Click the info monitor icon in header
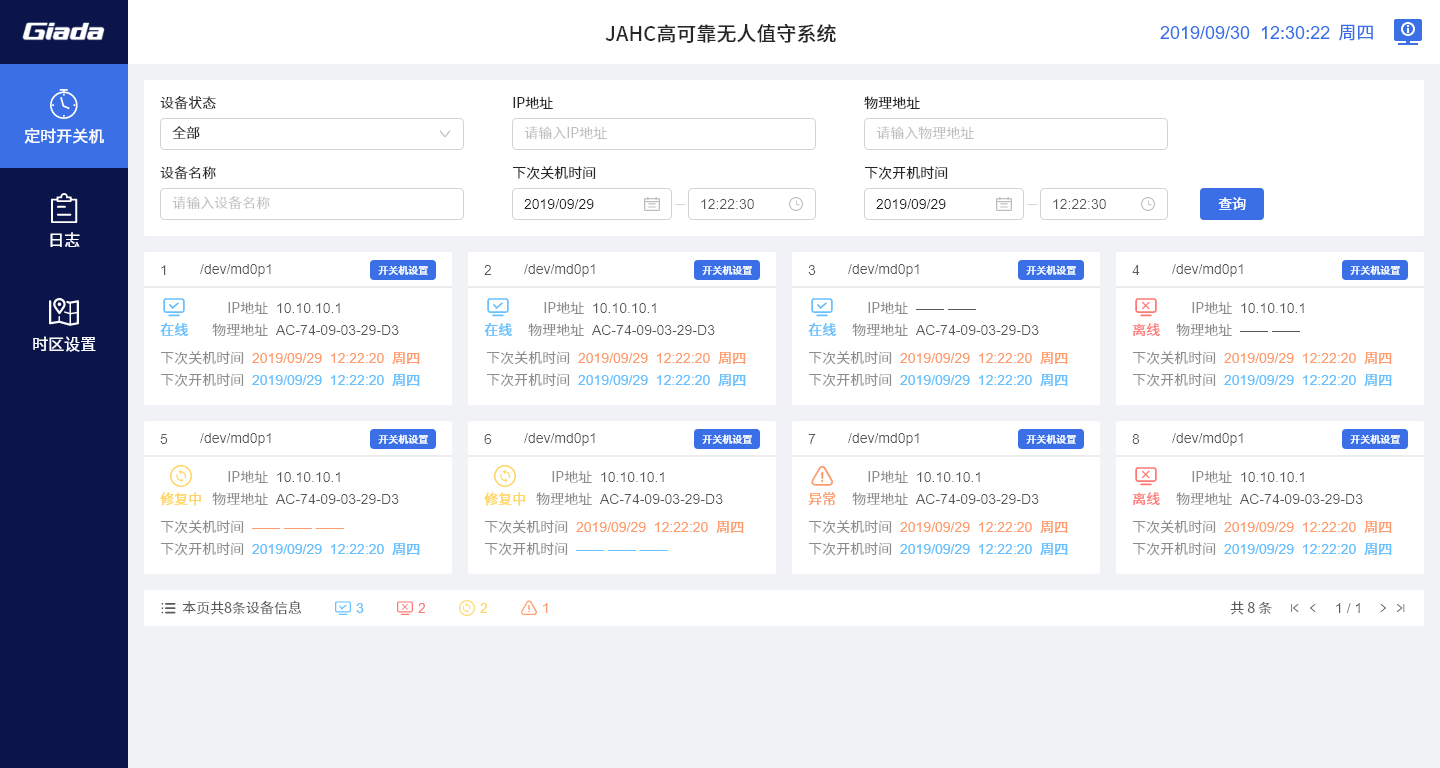 point(1407,32)
